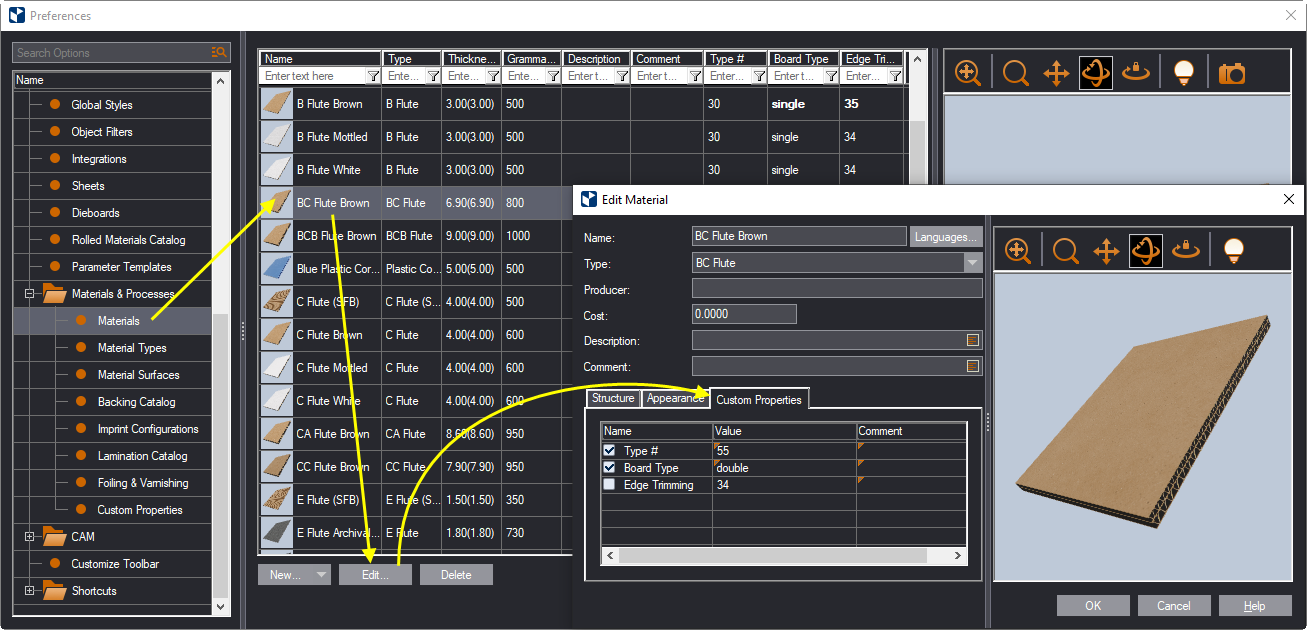Toggle the light bulb icon in the Edit Material preview
Viewport: 1307px width, 630px height.
tap(1233, 250)
